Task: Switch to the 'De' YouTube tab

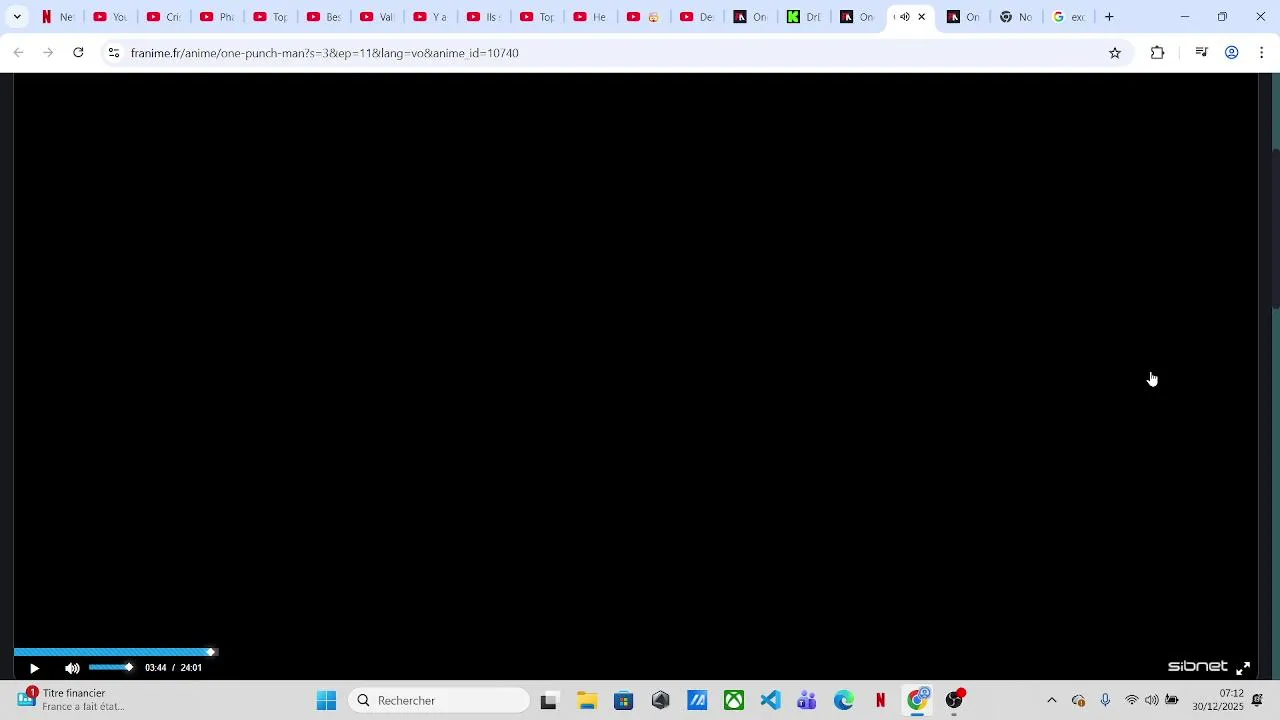Action: [x=698, y=17]
